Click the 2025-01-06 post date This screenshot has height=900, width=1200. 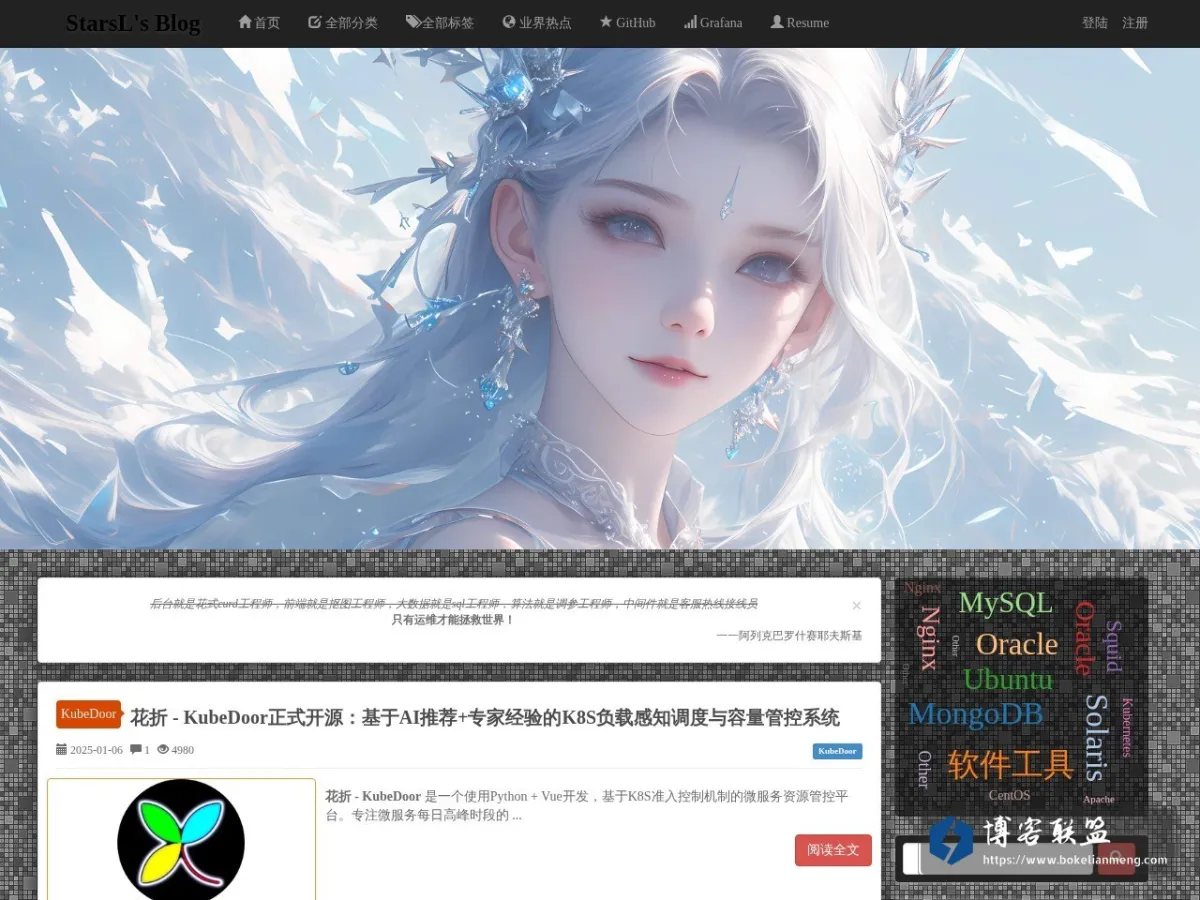(96, 750)
